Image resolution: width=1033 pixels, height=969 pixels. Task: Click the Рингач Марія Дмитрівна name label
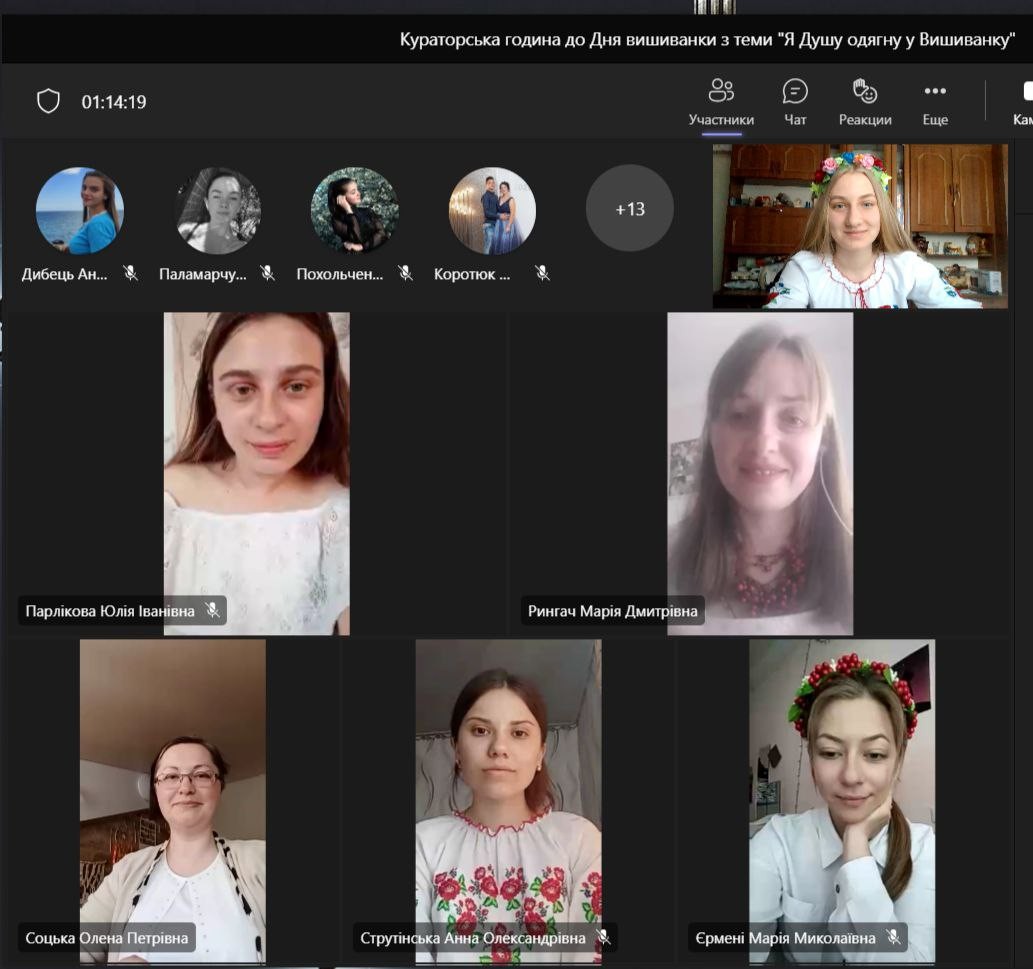point(613,611)
